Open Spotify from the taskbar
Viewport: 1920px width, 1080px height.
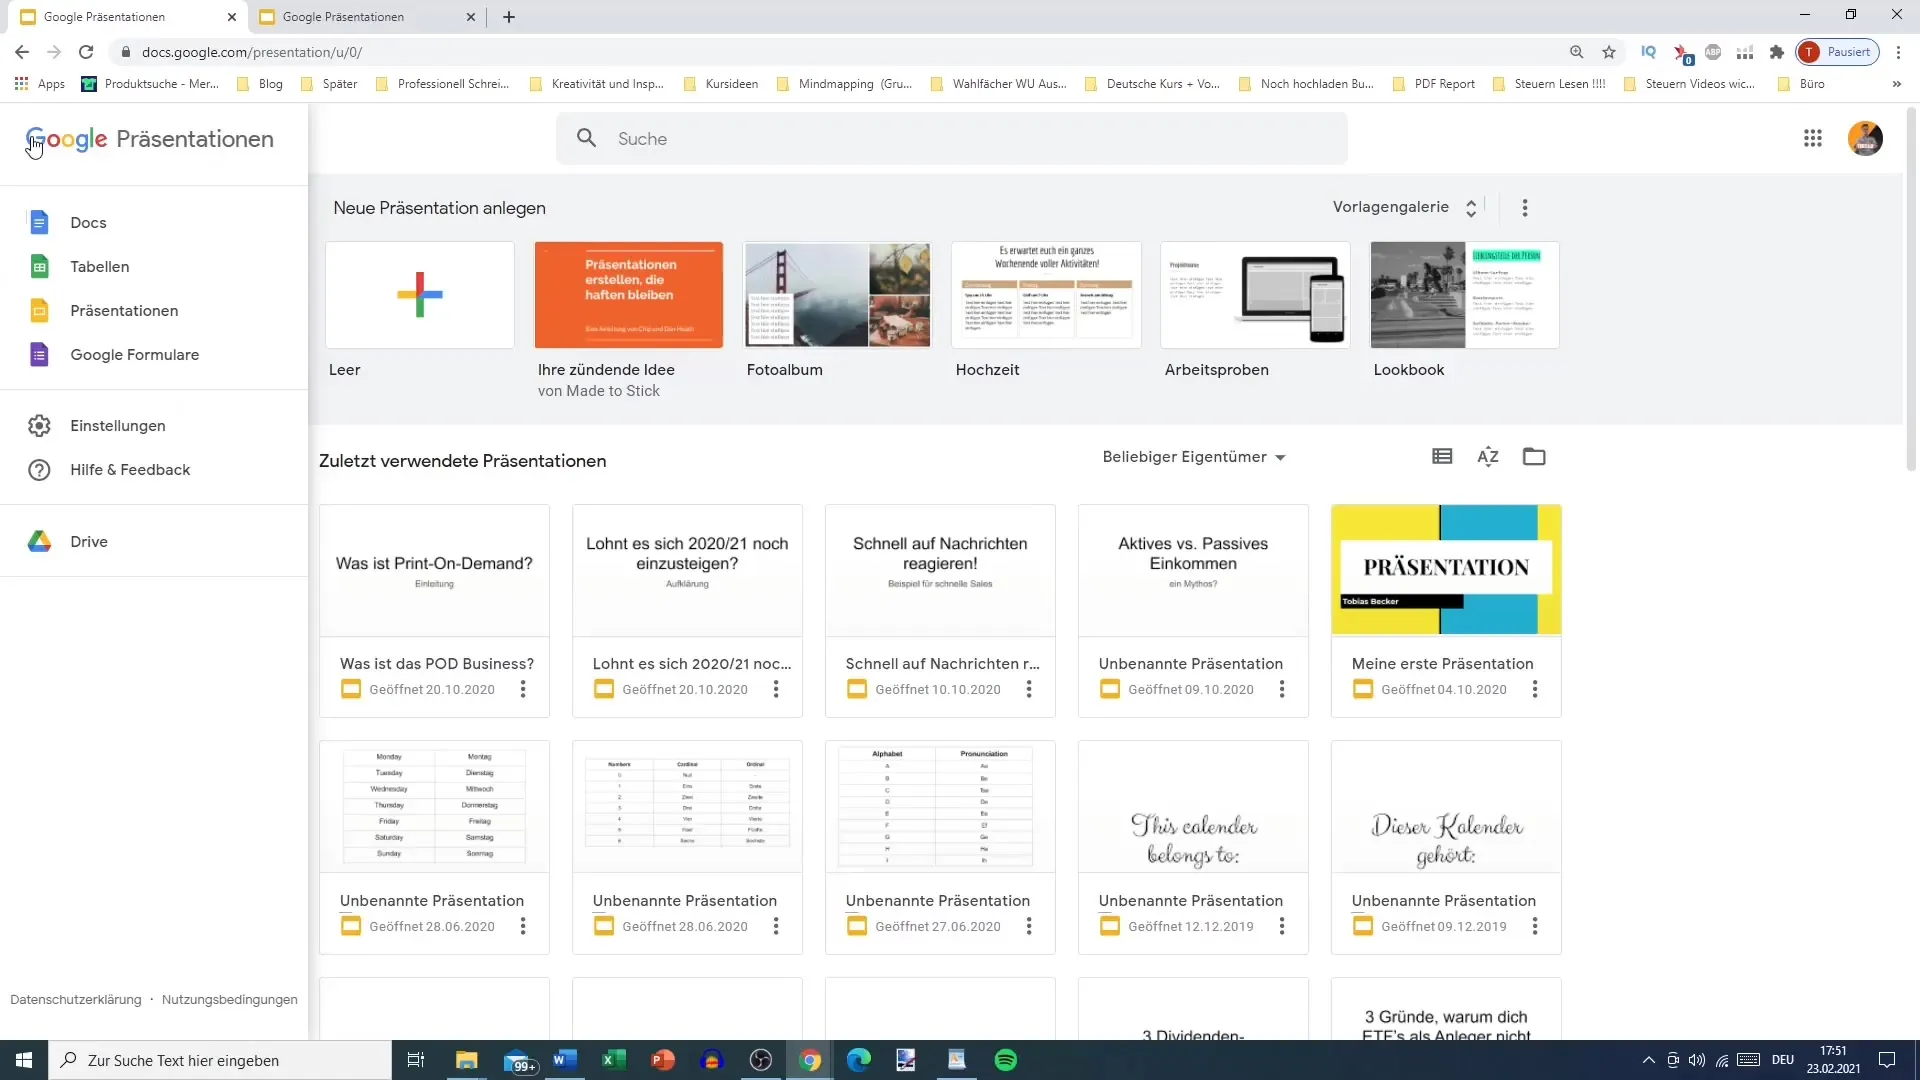(x=1006, y=1060)
